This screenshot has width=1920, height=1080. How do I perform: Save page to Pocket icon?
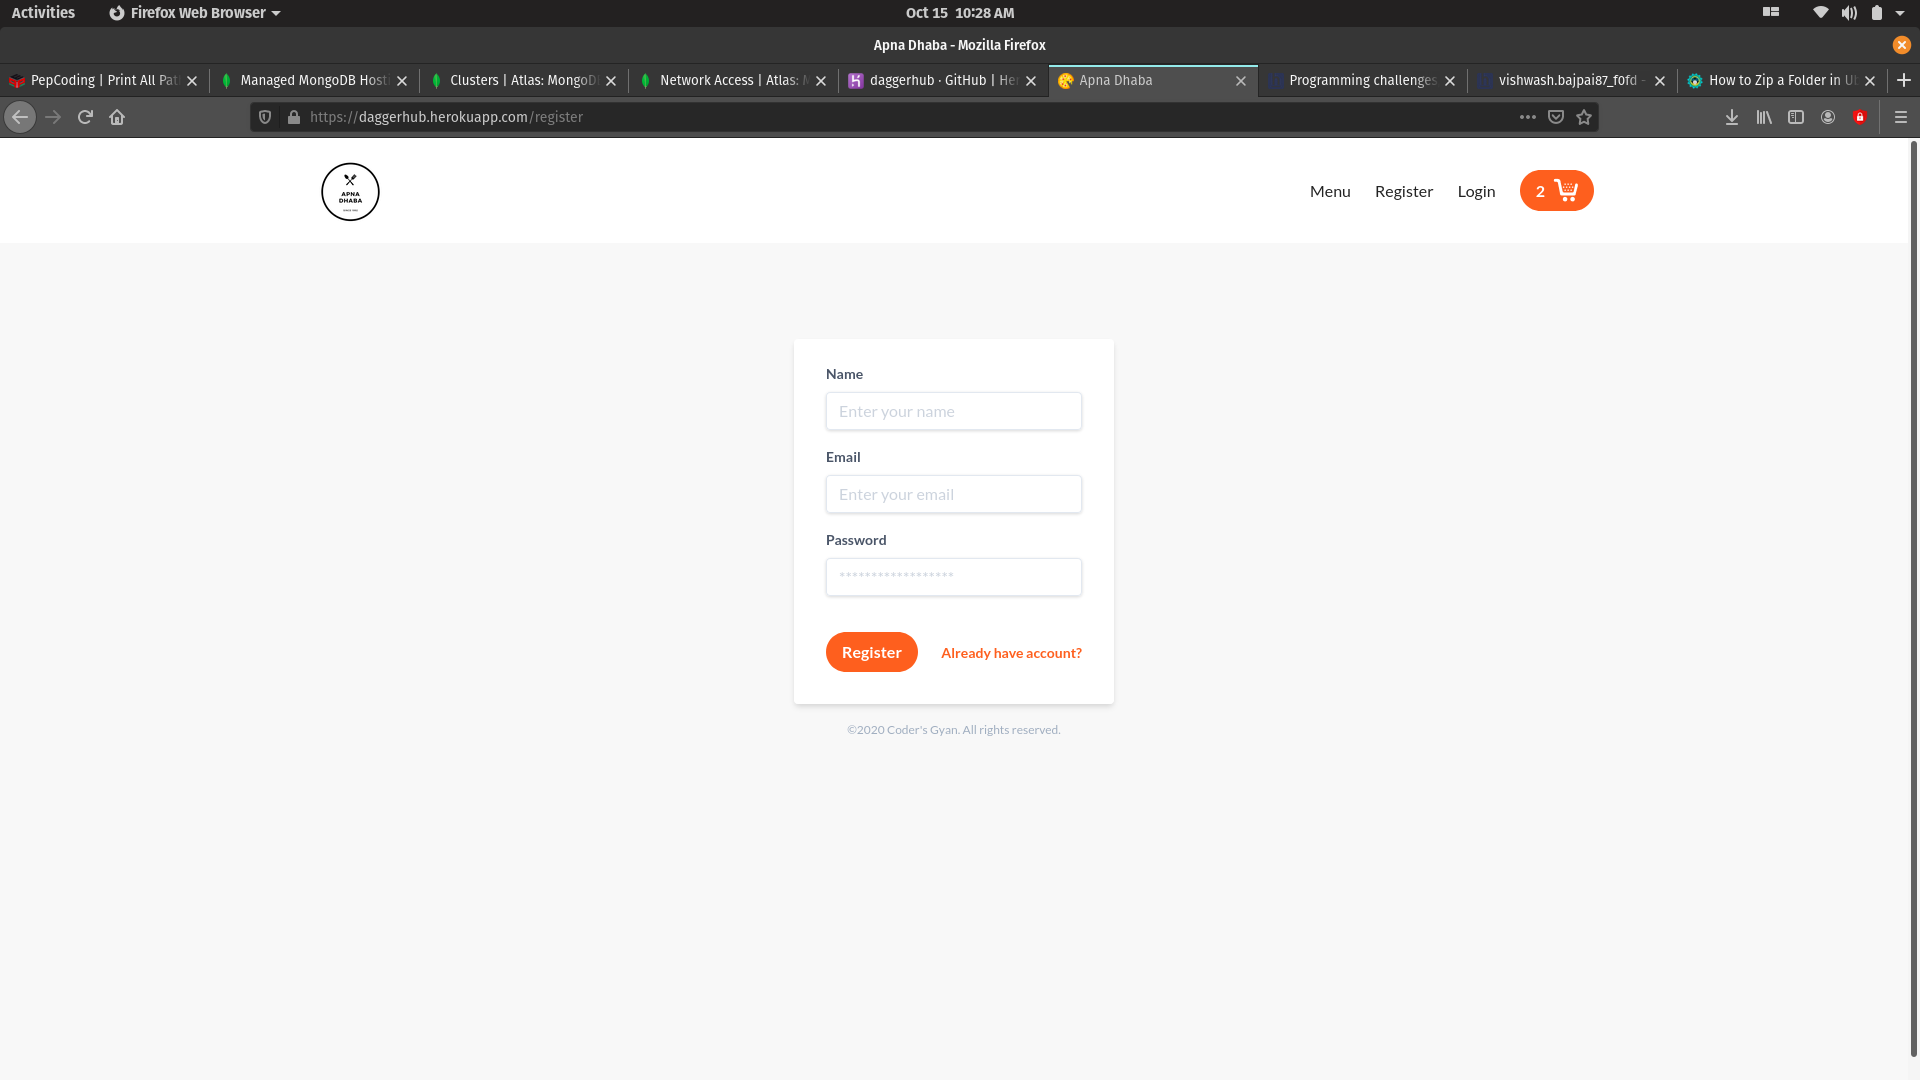tap(1556, 117)
